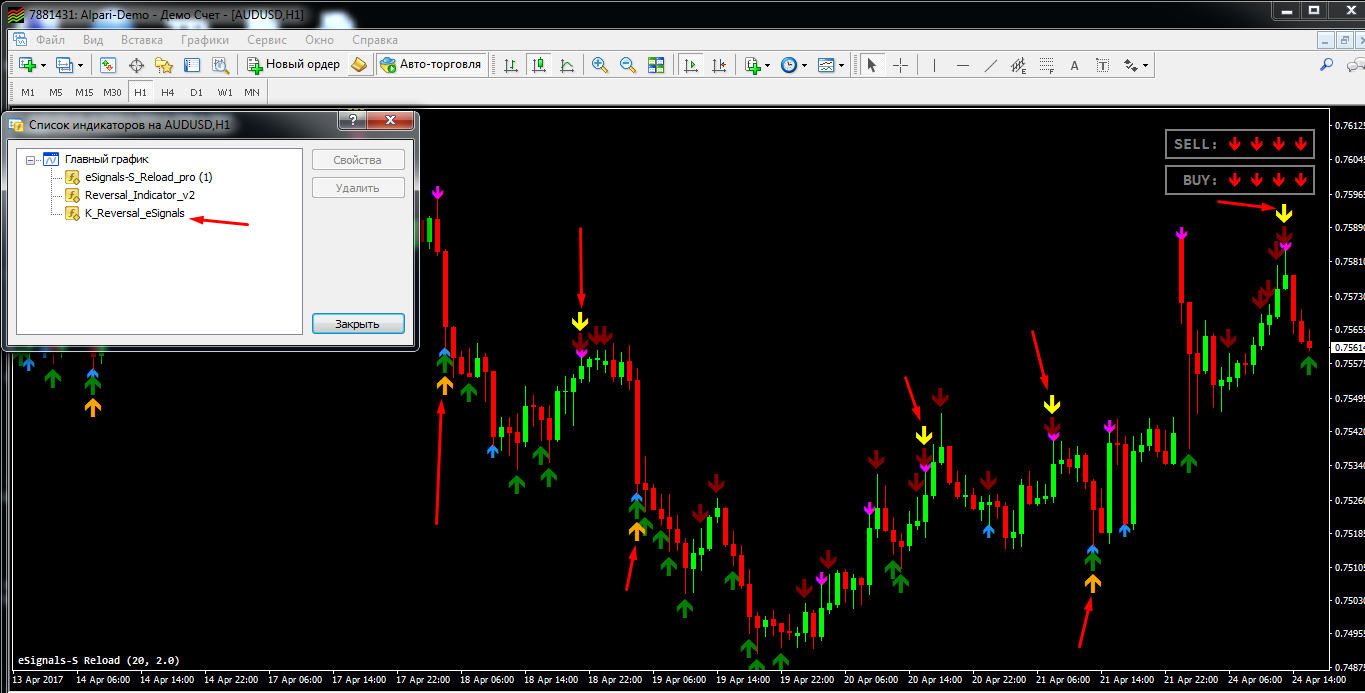Collapse the Главный график tree node
Viewport: 1365px width, 693px height.
(31, 159)
